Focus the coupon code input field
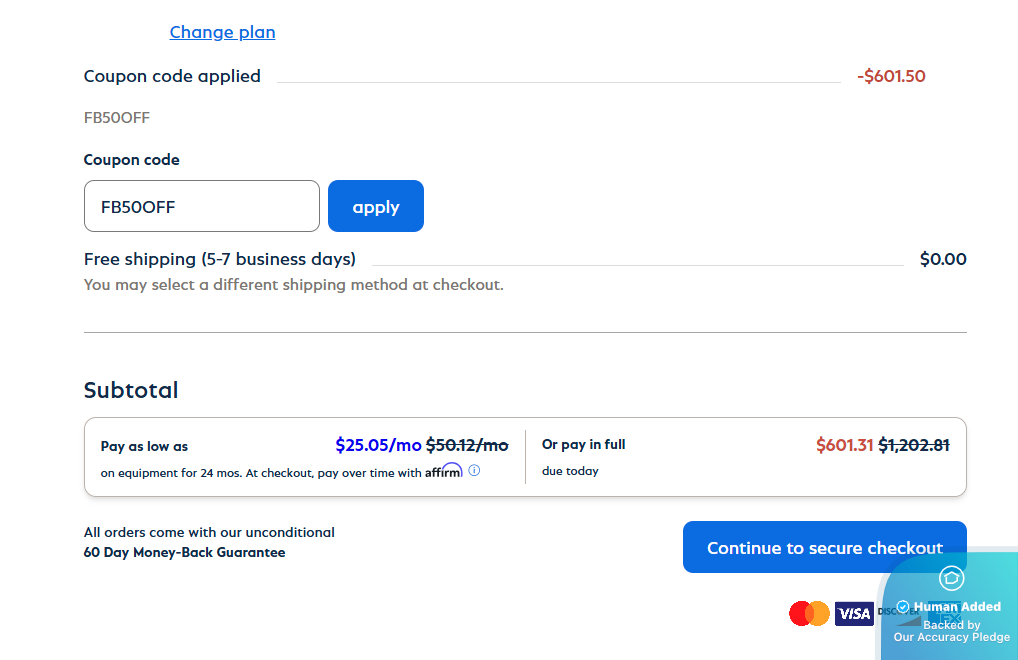 [201, 206]
